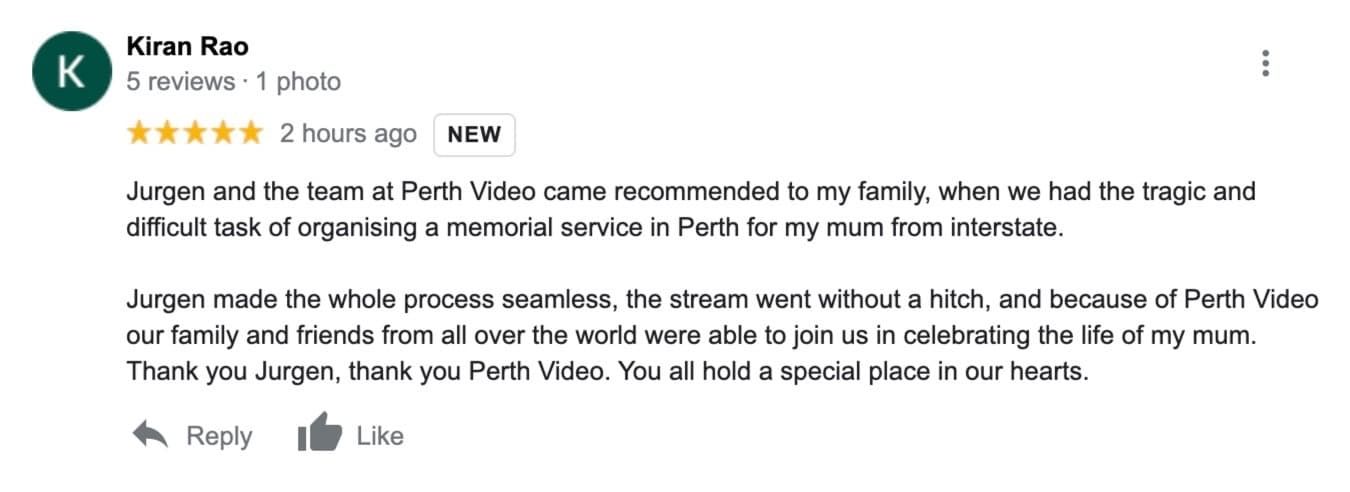Click the Reply arrow icon

click(x=149, y=435)
